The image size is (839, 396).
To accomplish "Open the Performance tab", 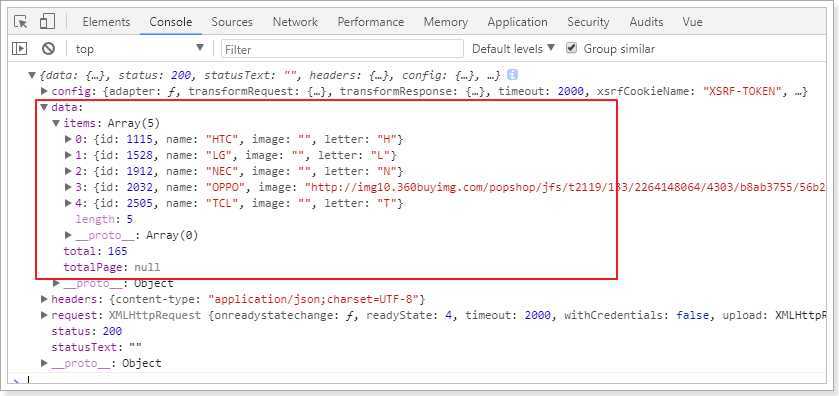I will (371, 22).
